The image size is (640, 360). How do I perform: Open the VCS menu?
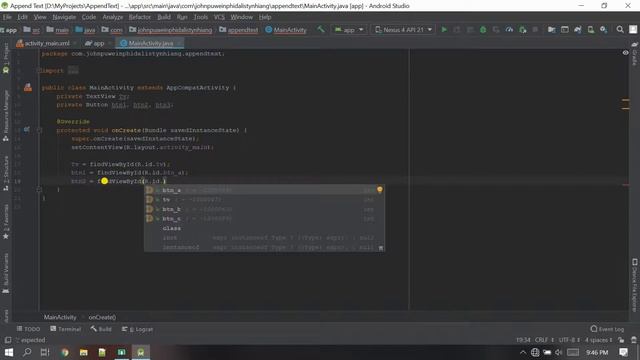point(219,17)
